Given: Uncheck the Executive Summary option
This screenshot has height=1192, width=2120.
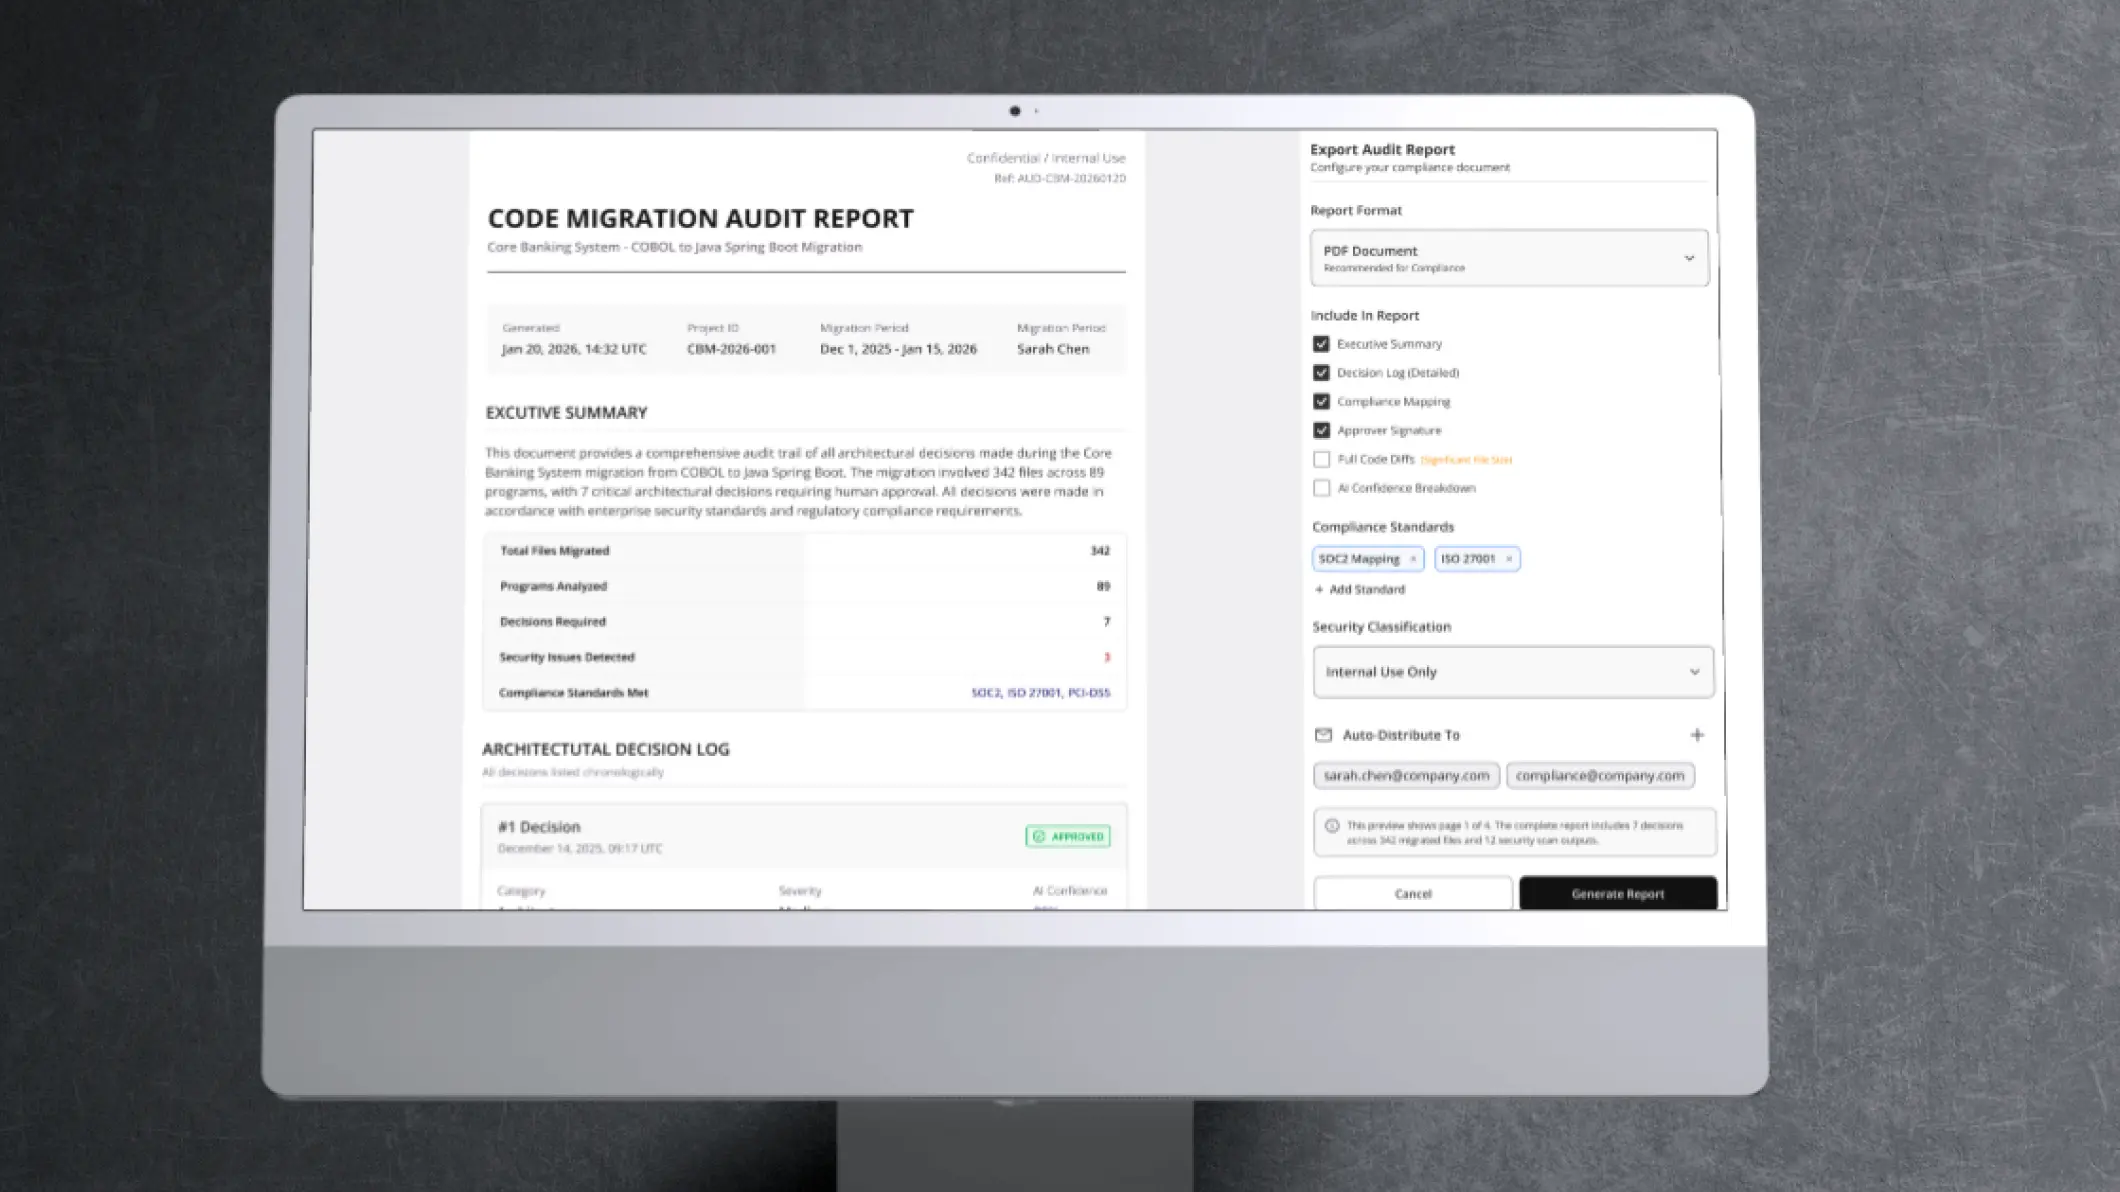Looking at the screenshot, I should coord(1321,344).
